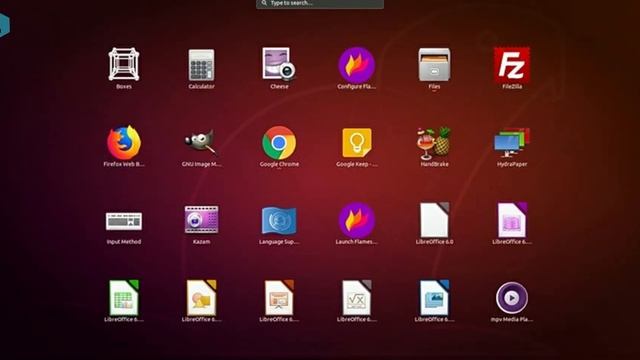Screen dimensions: 640x360
Task: Open LibreOffice Base purple database icon
Action: point(512,220)
